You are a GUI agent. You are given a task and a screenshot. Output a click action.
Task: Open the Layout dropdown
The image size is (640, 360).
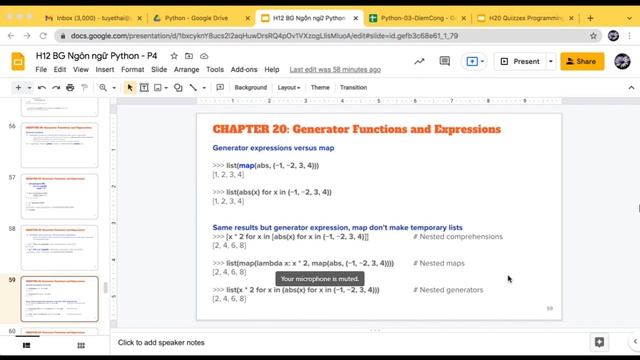pyautogui.click(x=289, y=87)
